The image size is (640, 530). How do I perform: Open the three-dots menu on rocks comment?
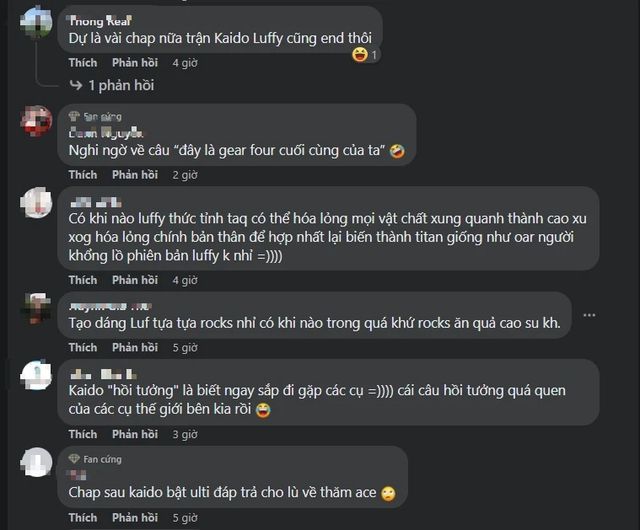[589, 315]
